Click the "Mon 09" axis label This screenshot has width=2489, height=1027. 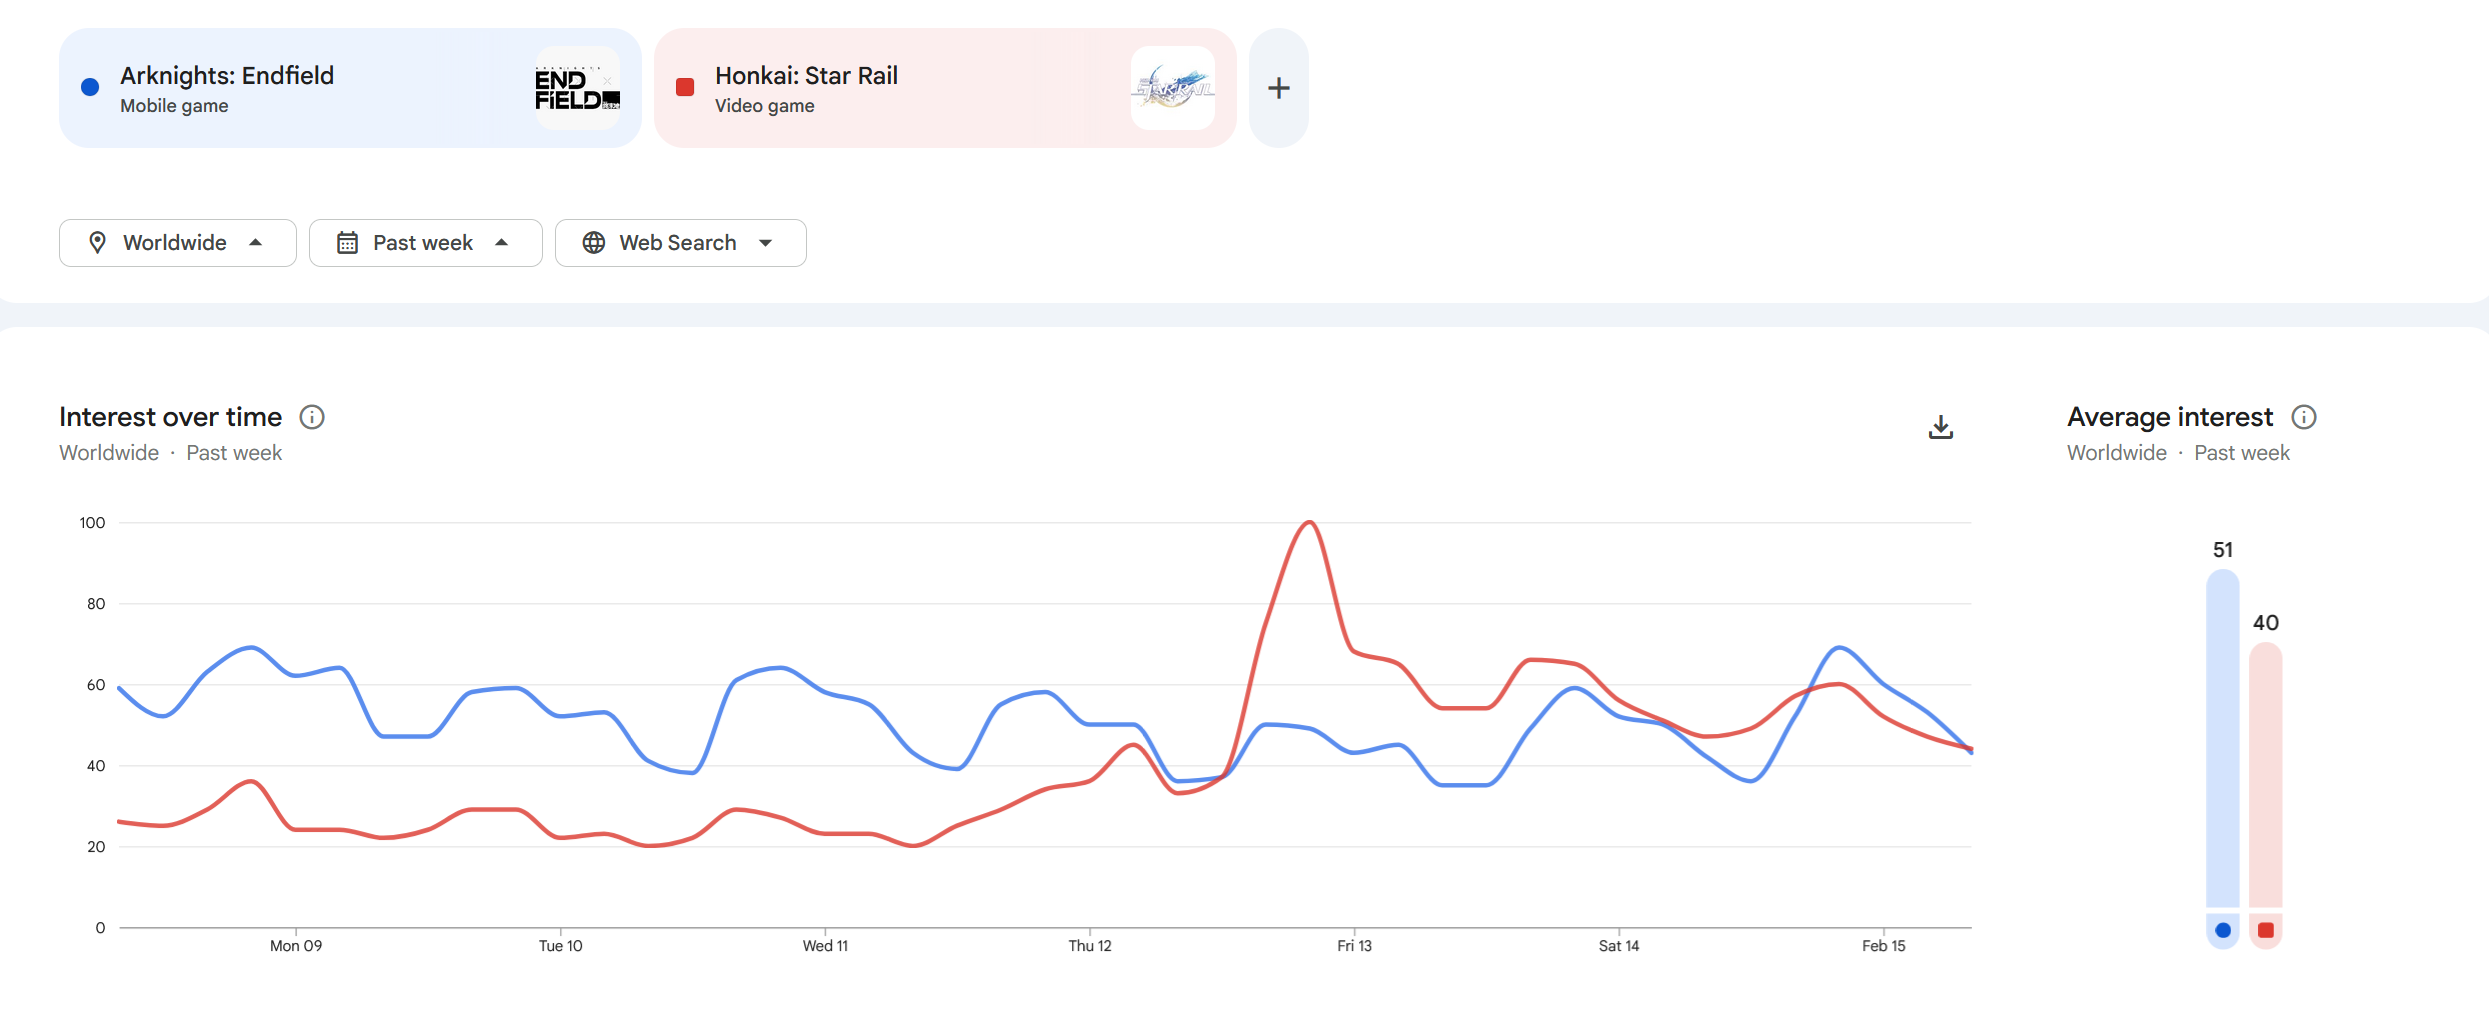(x=296, y=946)
